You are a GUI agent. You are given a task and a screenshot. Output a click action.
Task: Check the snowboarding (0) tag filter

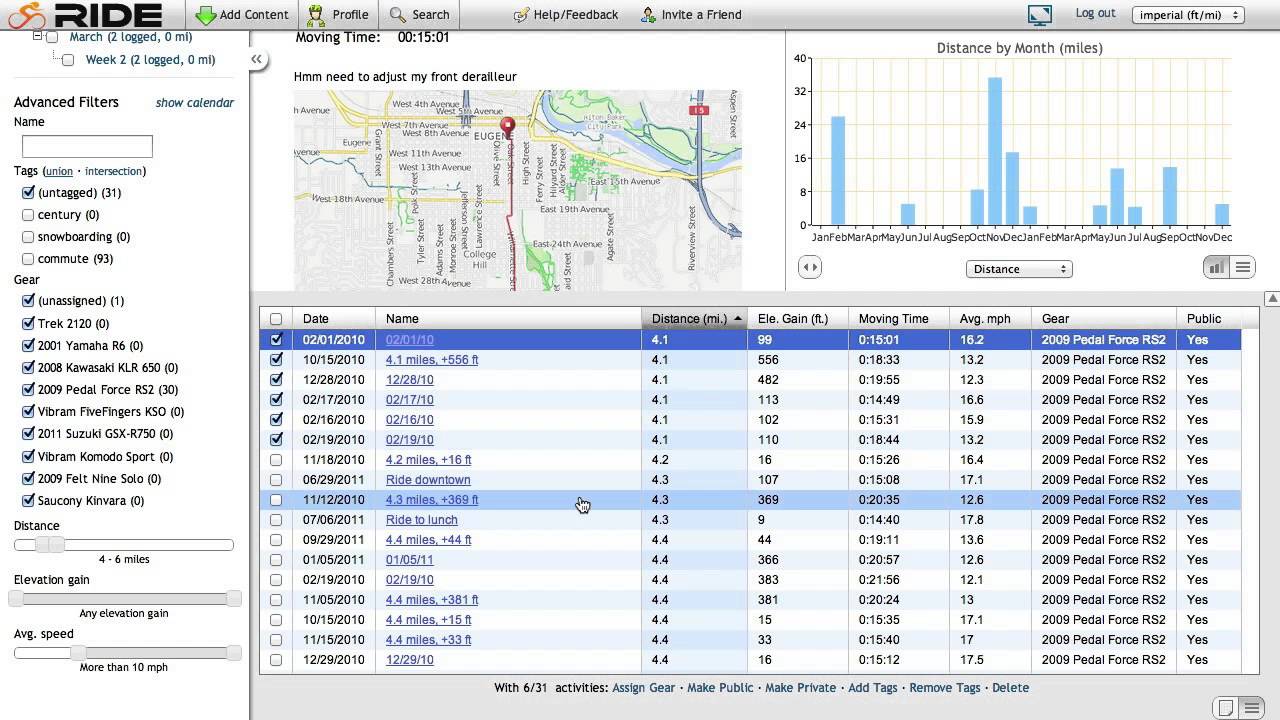(28, 237)
